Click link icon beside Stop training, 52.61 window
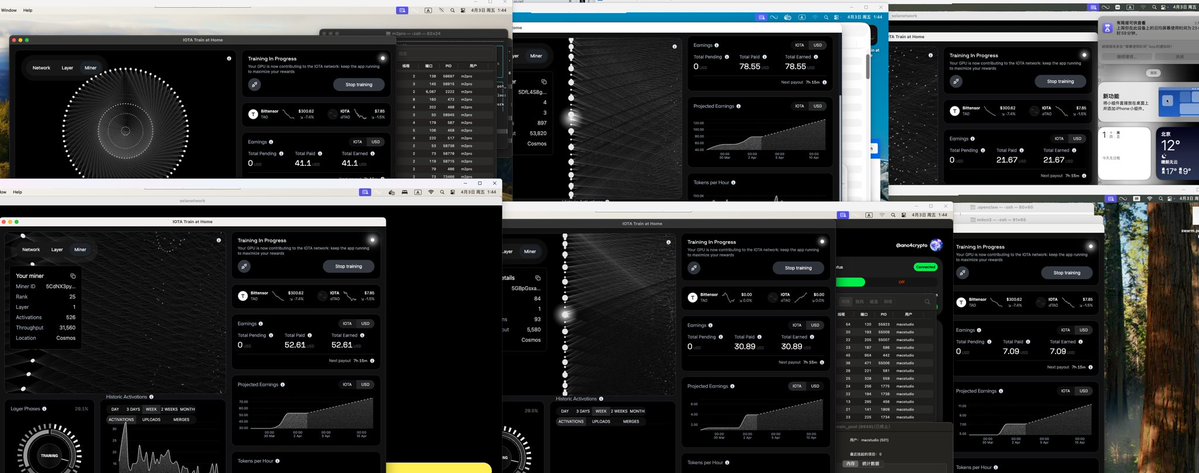Image resolution: width=1199 pixels, height=473 pixels. [x=244, y=267]
